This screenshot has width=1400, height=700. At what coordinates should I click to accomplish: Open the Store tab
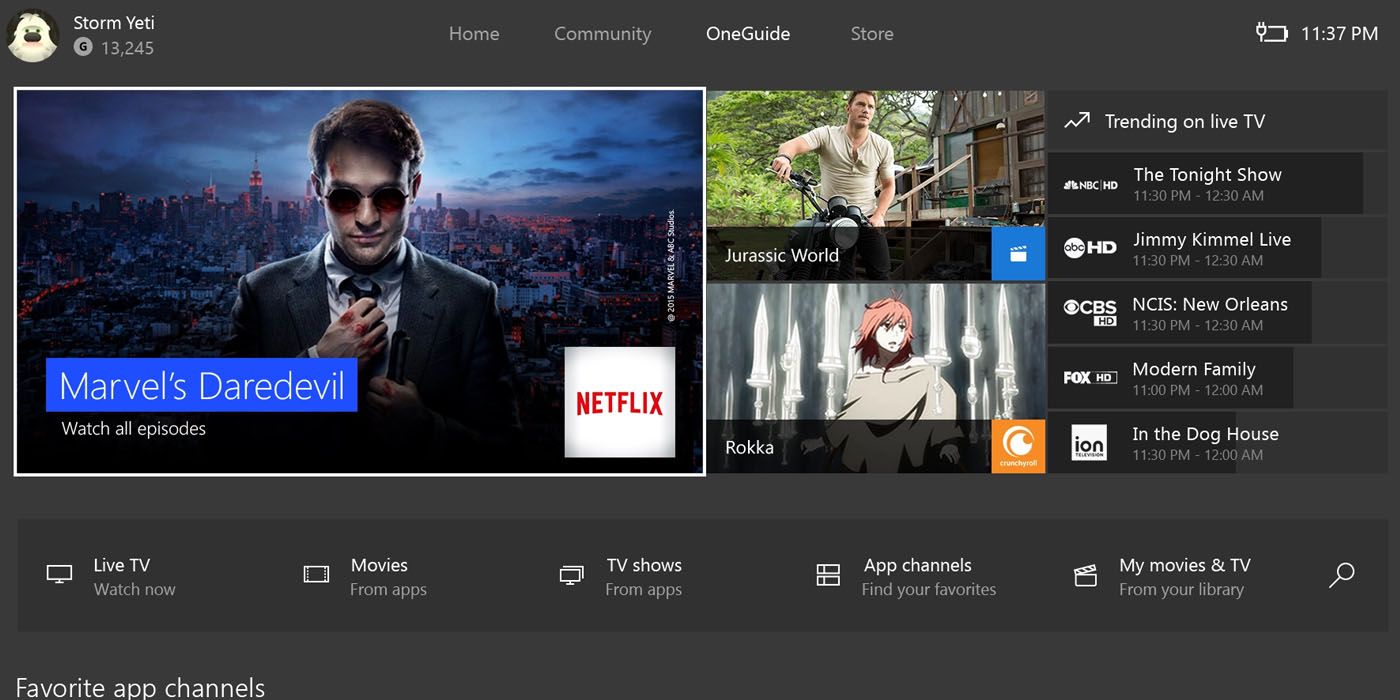click(x=870, y=33)
